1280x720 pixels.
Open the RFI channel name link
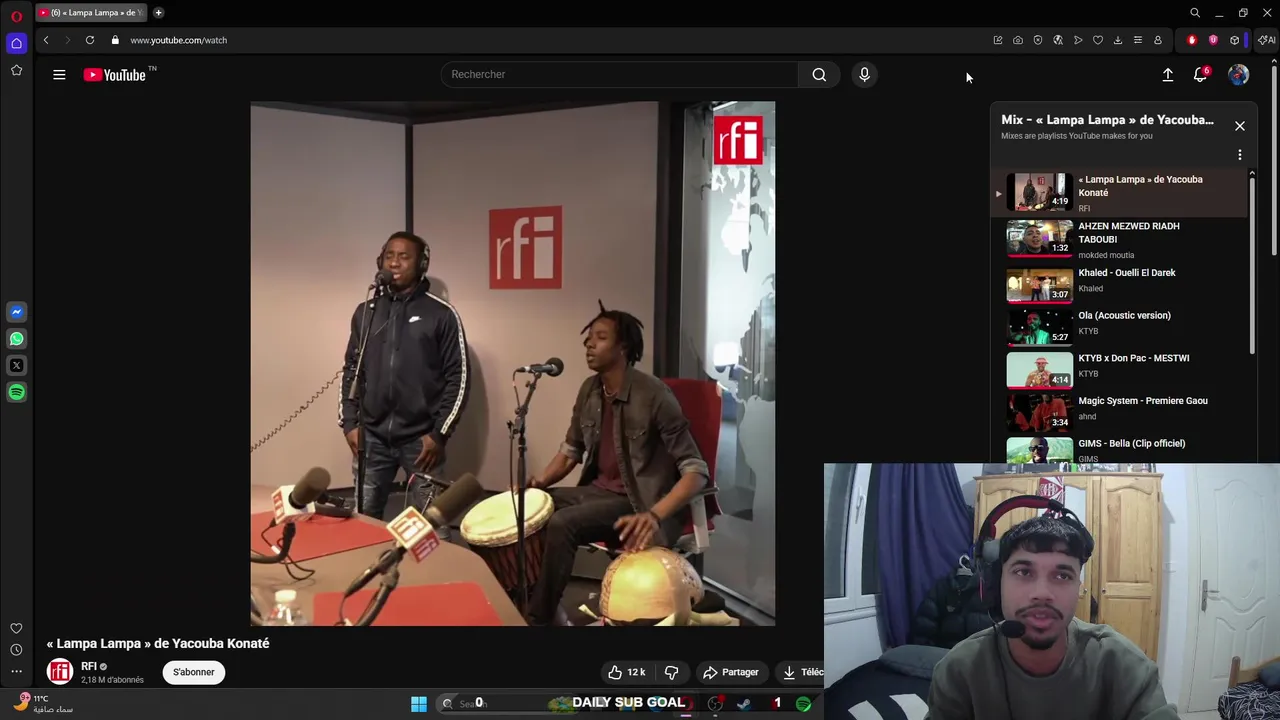(x=89, y=666)
